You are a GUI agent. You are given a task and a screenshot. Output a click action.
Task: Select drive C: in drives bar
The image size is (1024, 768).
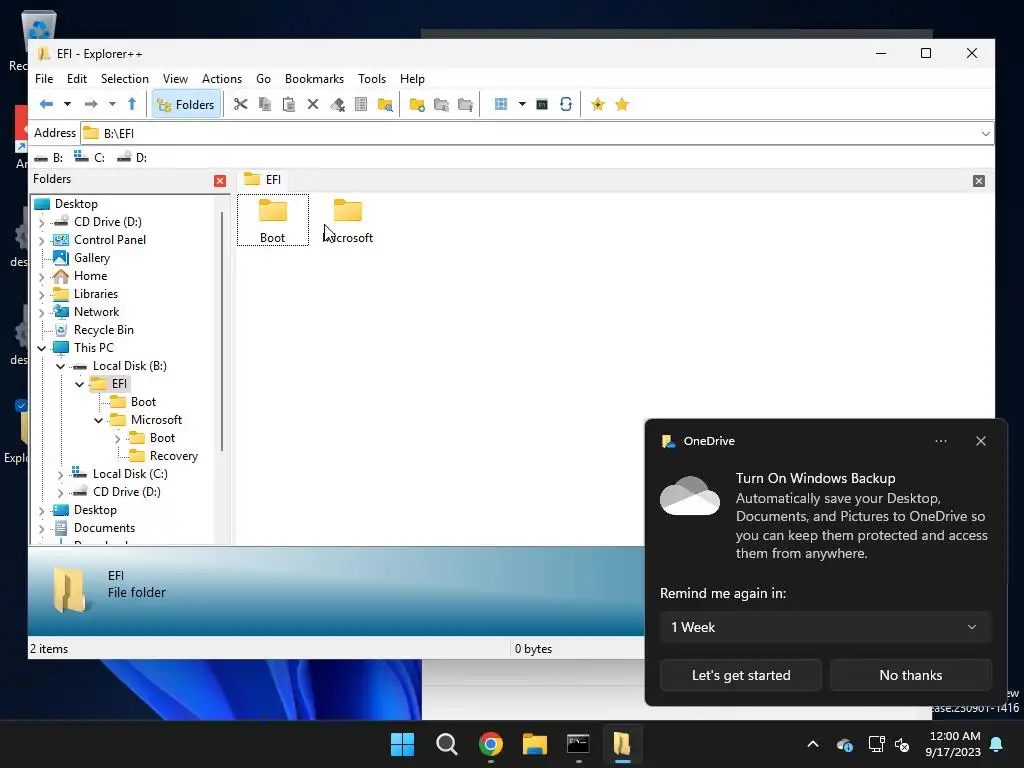pos(89,157)
